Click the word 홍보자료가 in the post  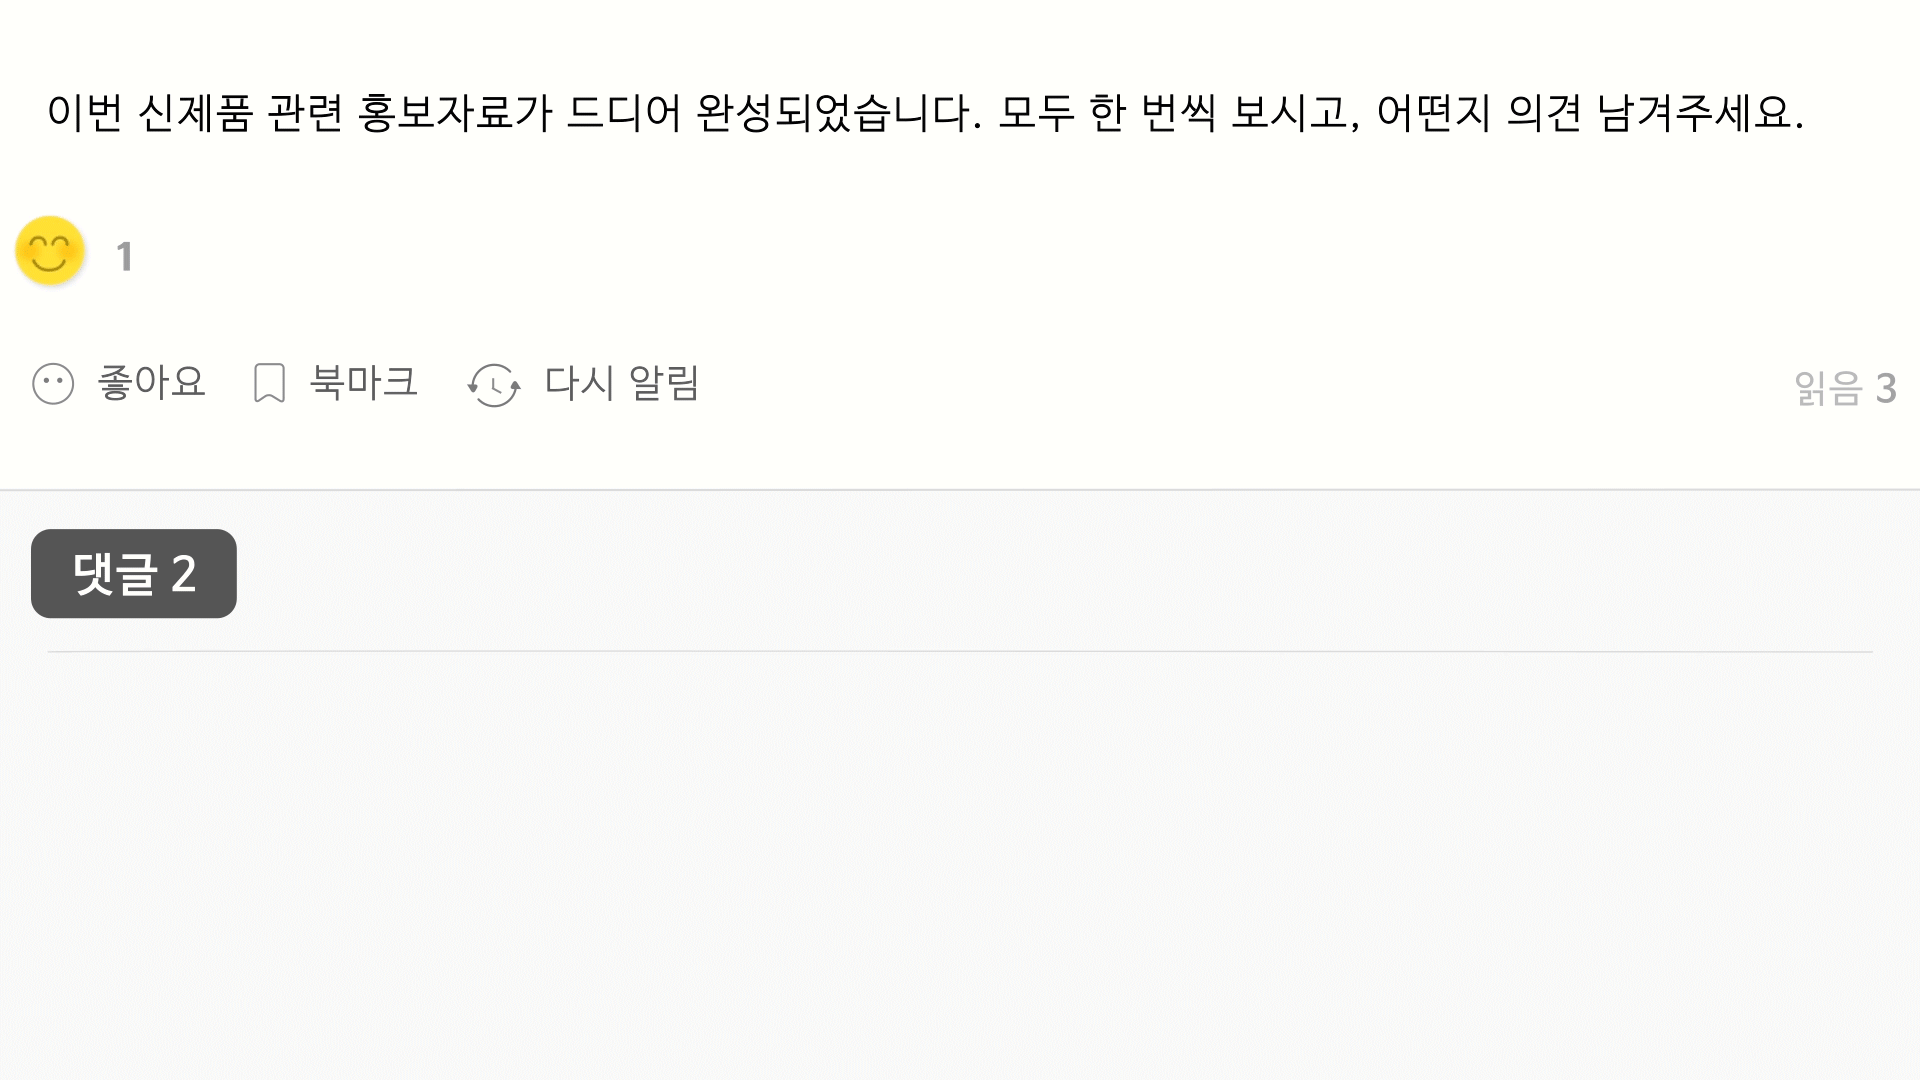coord(455,113)
